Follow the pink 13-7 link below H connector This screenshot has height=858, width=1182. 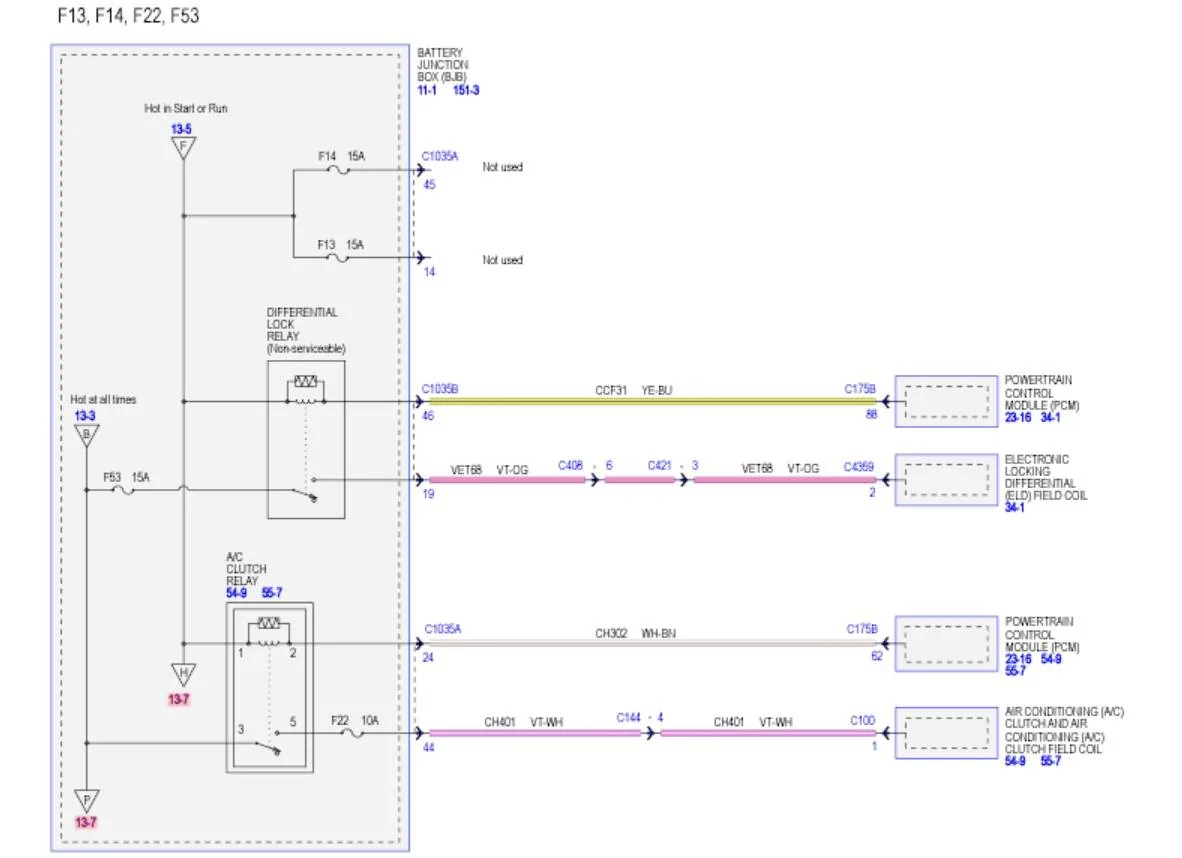point(179,700)
